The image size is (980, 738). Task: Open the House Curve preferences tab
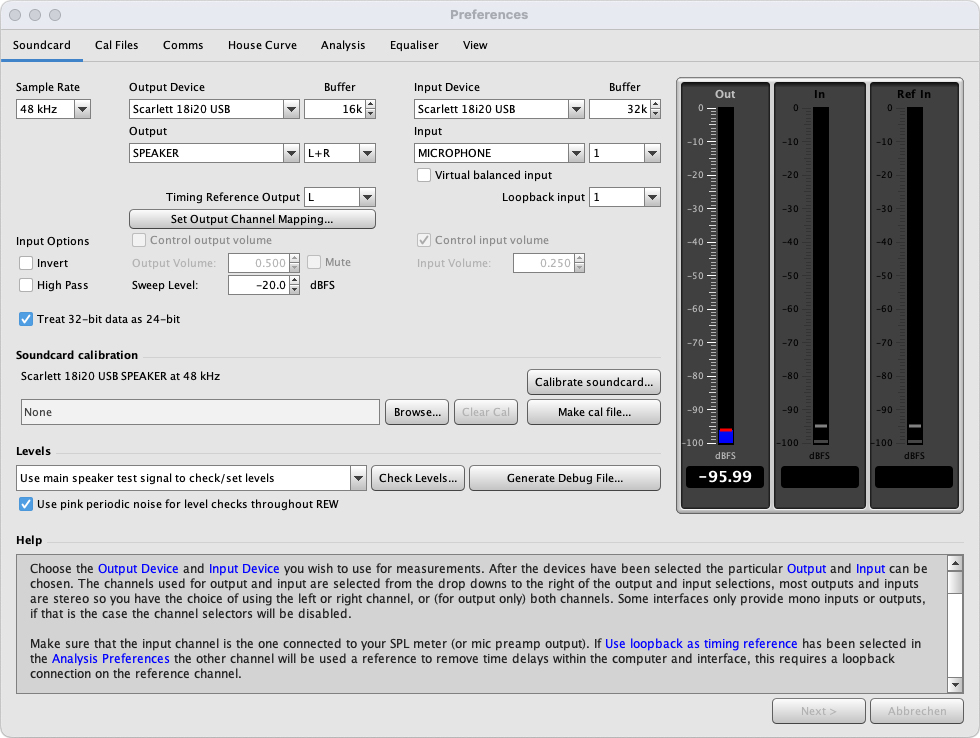click(262, 45)
